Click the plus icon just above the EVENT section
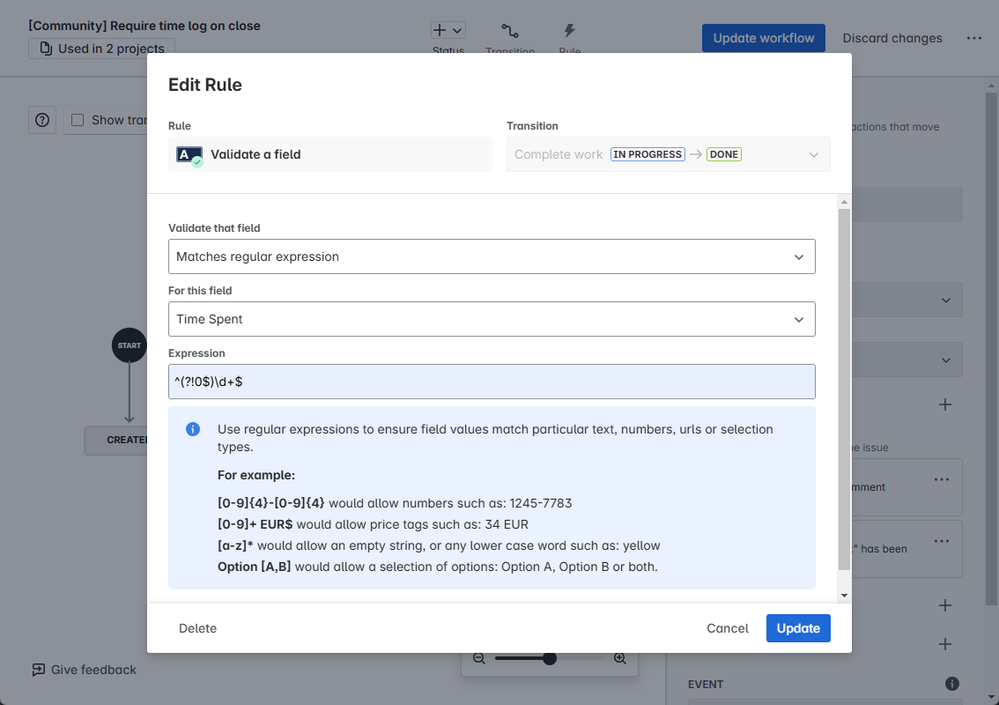 [x=945, y=644]
